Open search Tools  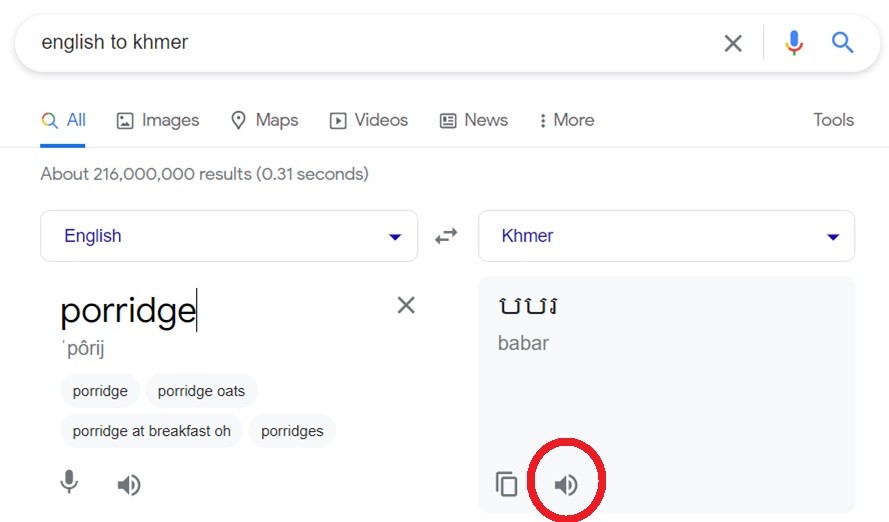[833, 120]
